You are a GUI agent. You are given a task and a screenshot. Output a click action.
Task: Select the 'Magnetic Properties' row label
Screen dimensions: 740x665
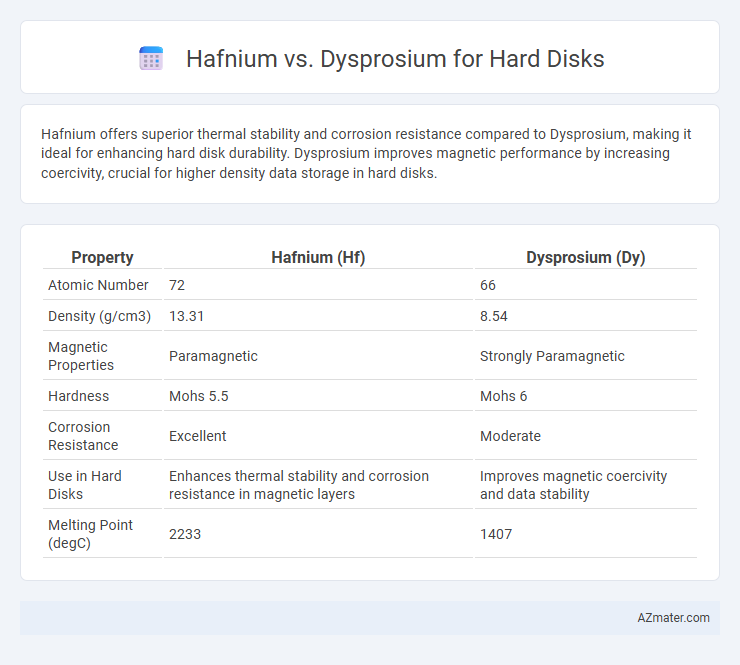[x=81, y=356]
